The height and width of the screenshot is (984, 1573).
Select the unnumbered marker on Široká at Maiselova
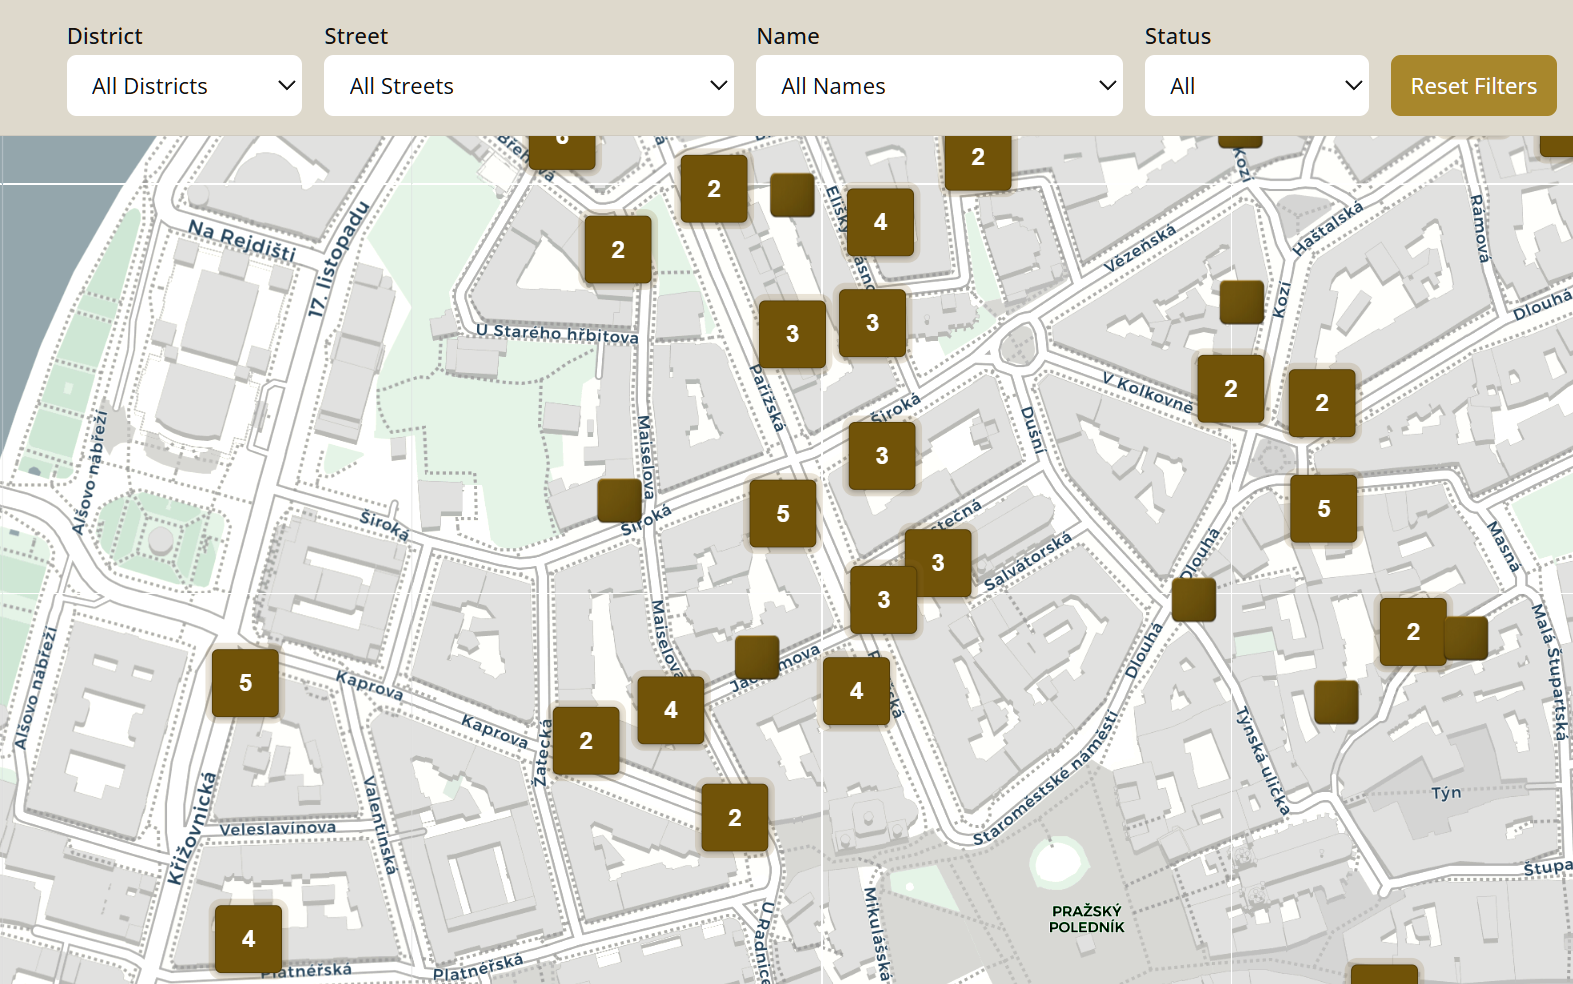(619, 501)
